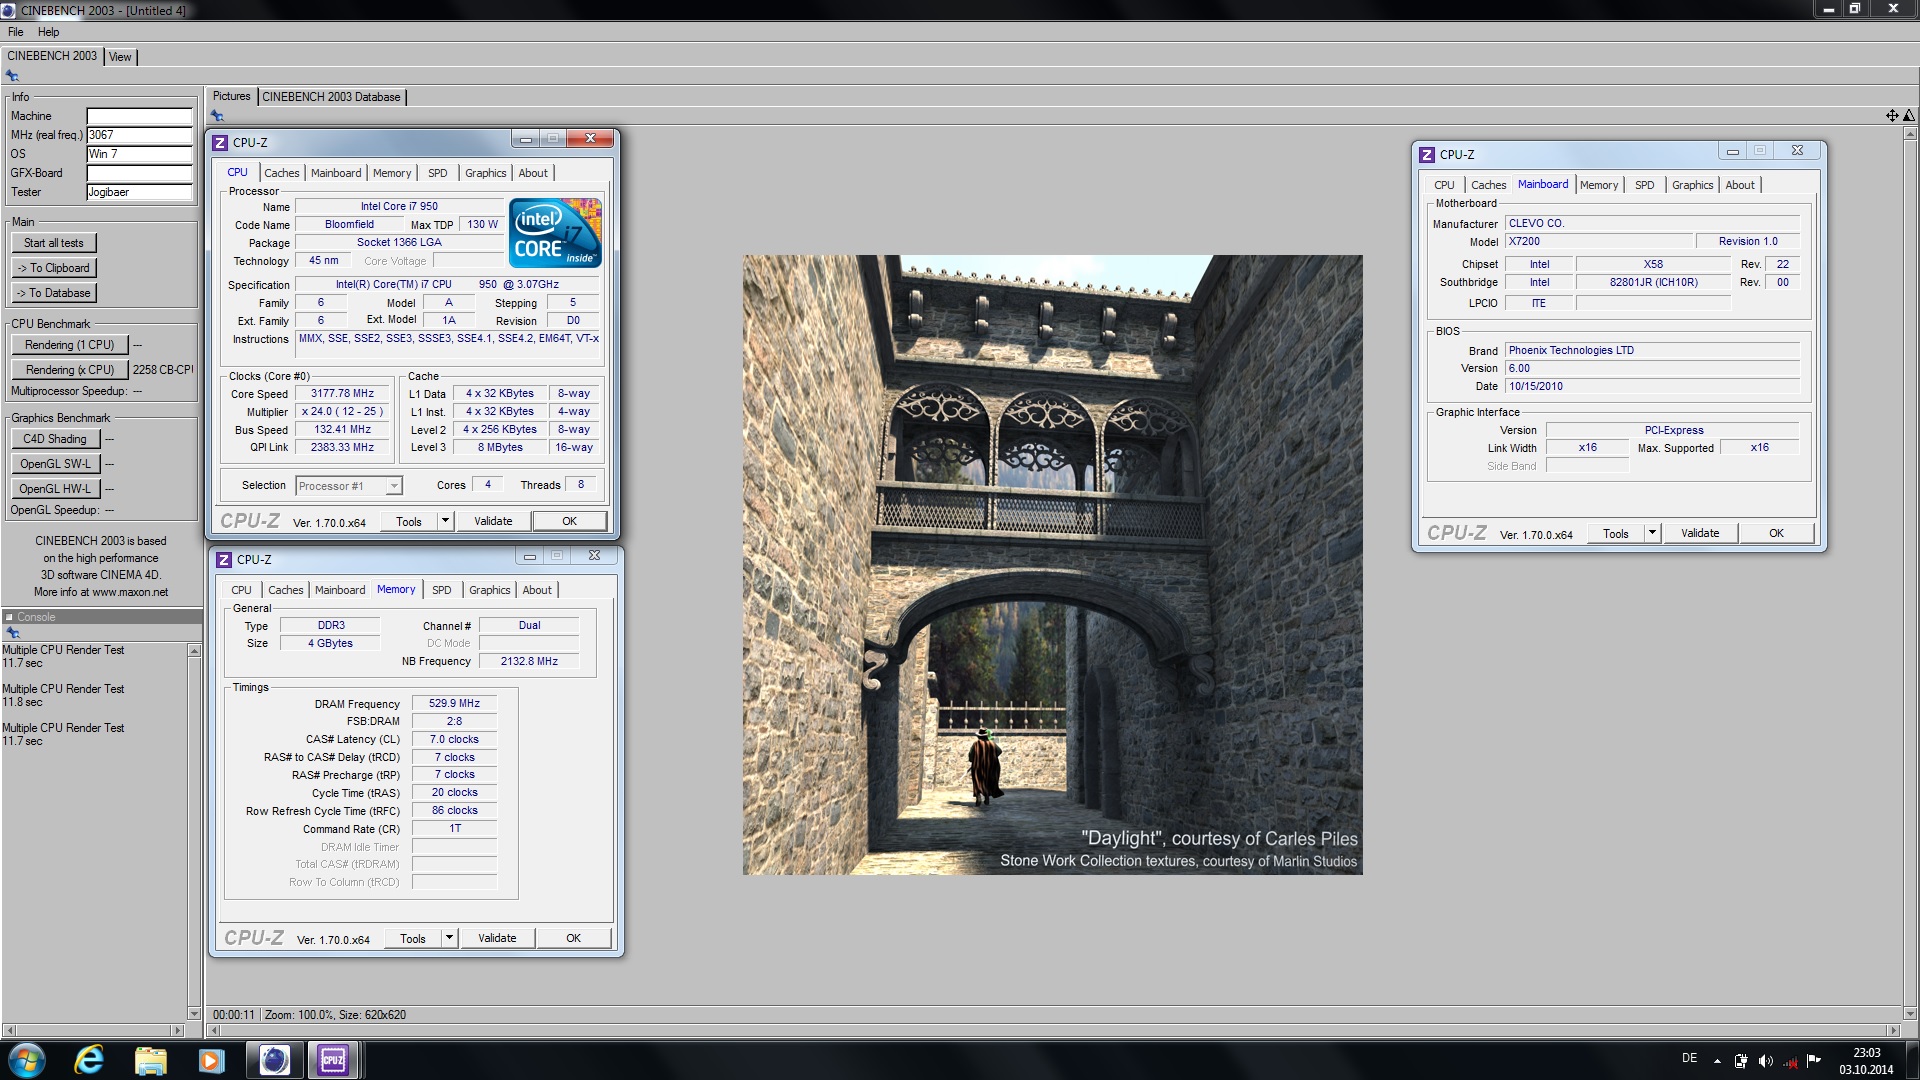Click the pin icon in Console panel

point(12,633)
